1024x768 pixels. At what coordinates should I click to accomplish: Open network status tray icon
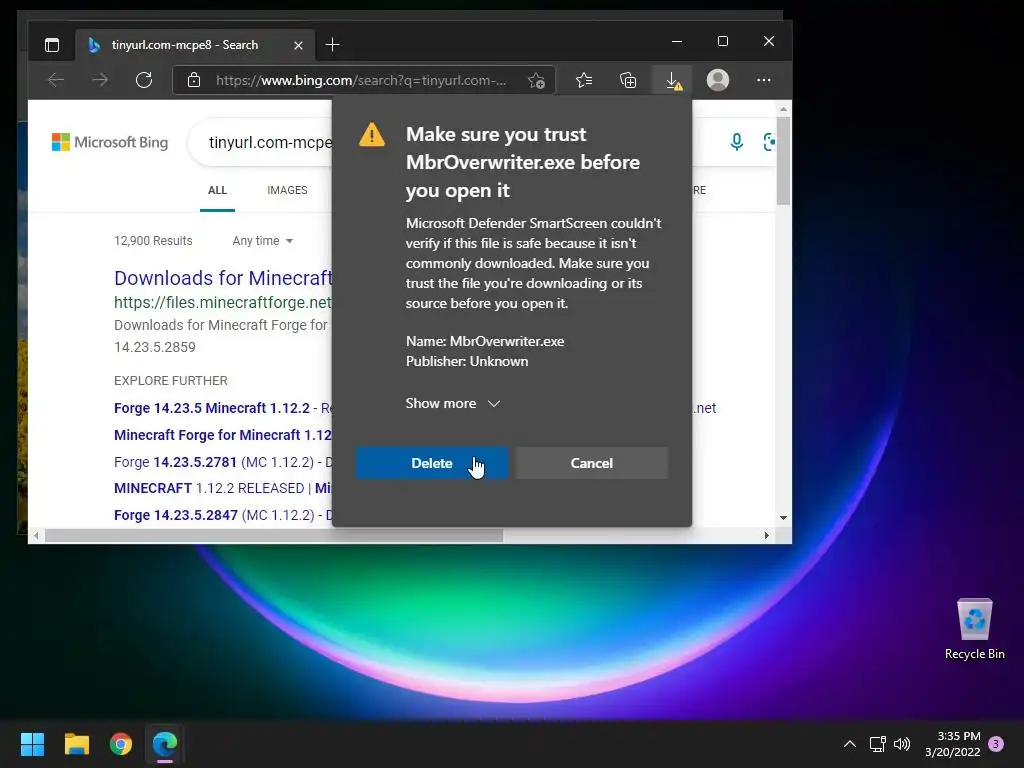pyautogui.click(x=878, y=744)
